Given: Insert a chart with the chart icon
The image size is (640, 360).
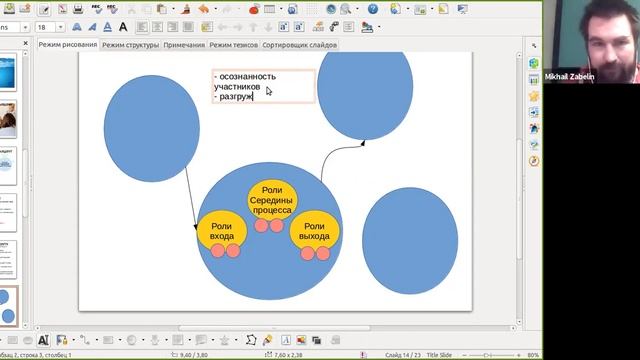Looking at the screenshot, I should tap(254, 9).
